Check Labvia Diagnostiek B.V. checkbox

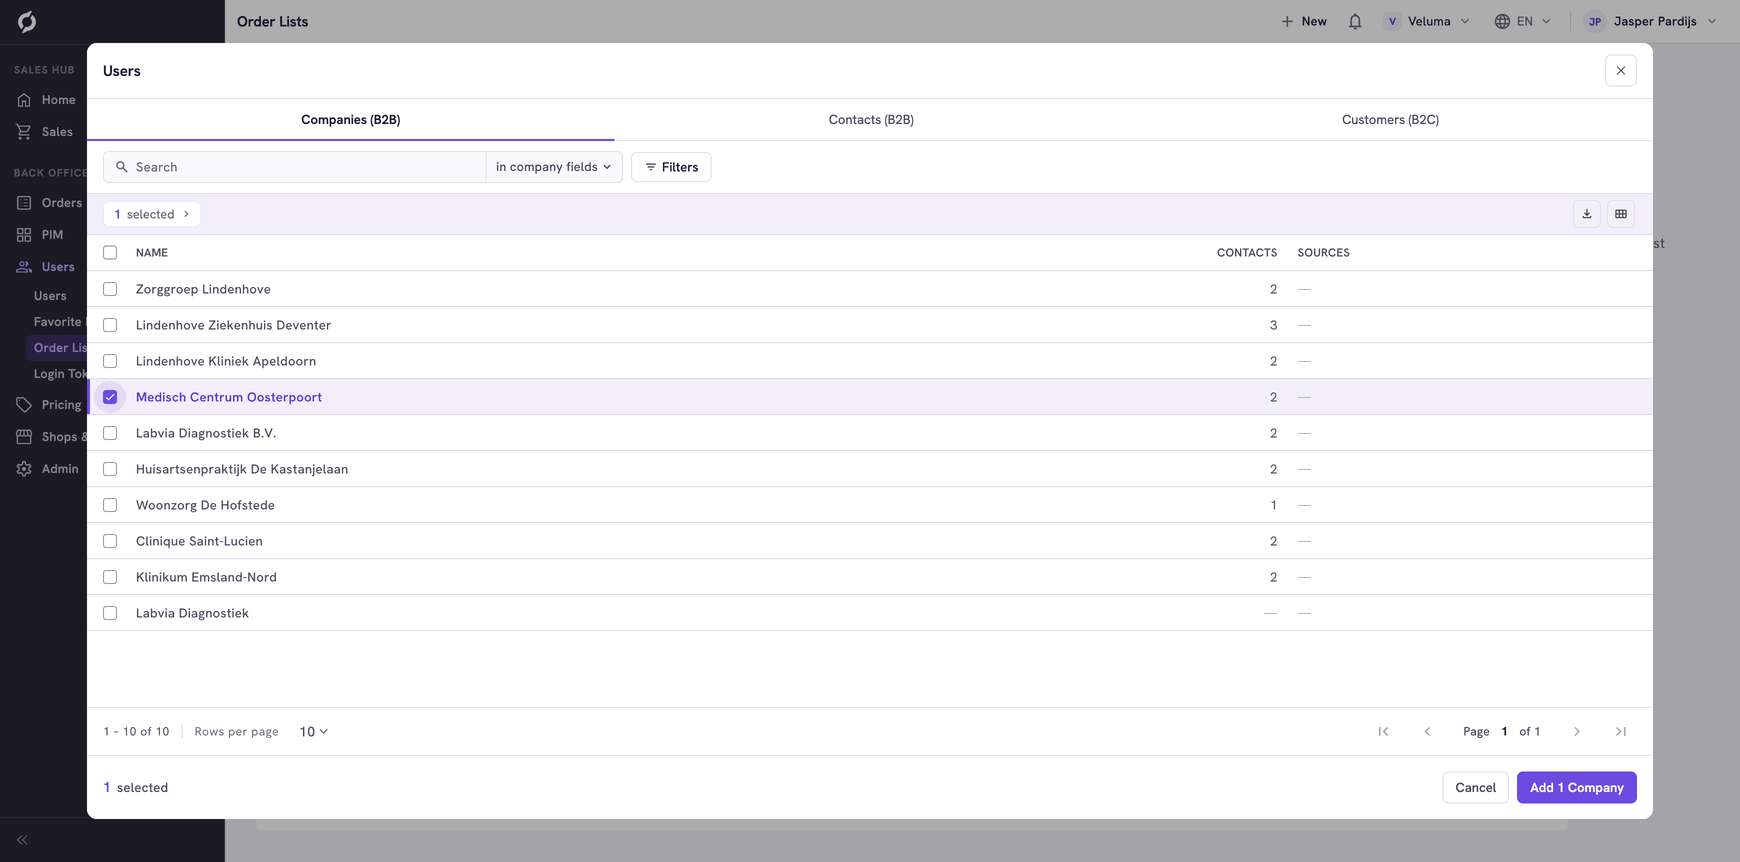[110, 433]
